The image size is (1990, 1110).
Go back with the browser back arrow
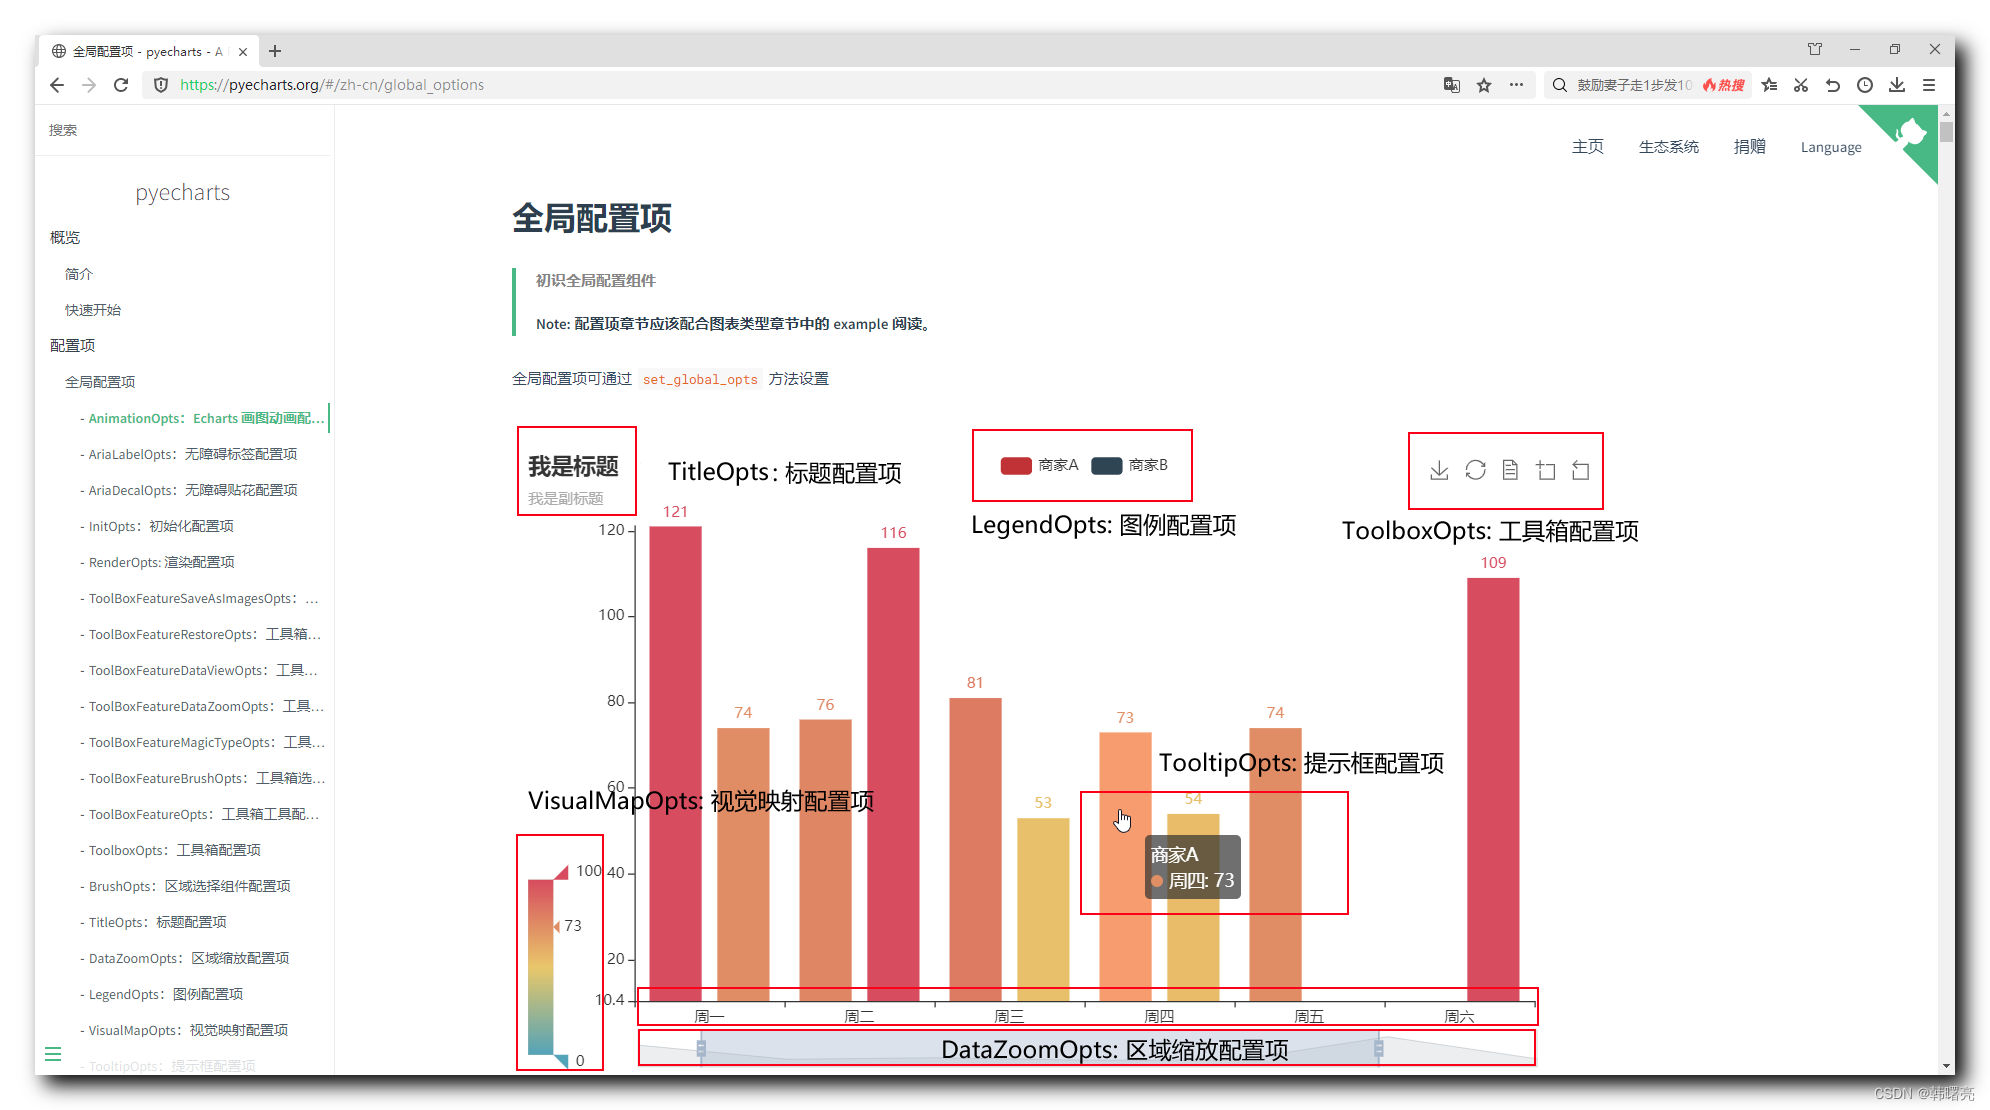click(x=57, y=85)
